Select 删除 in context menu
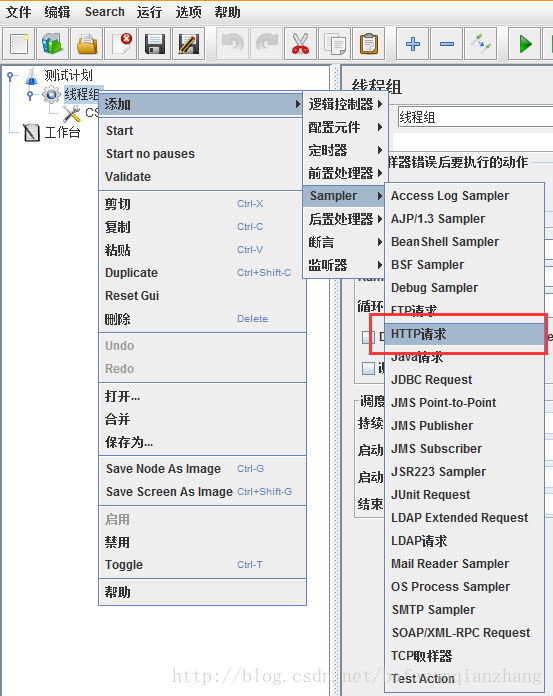 202,319
